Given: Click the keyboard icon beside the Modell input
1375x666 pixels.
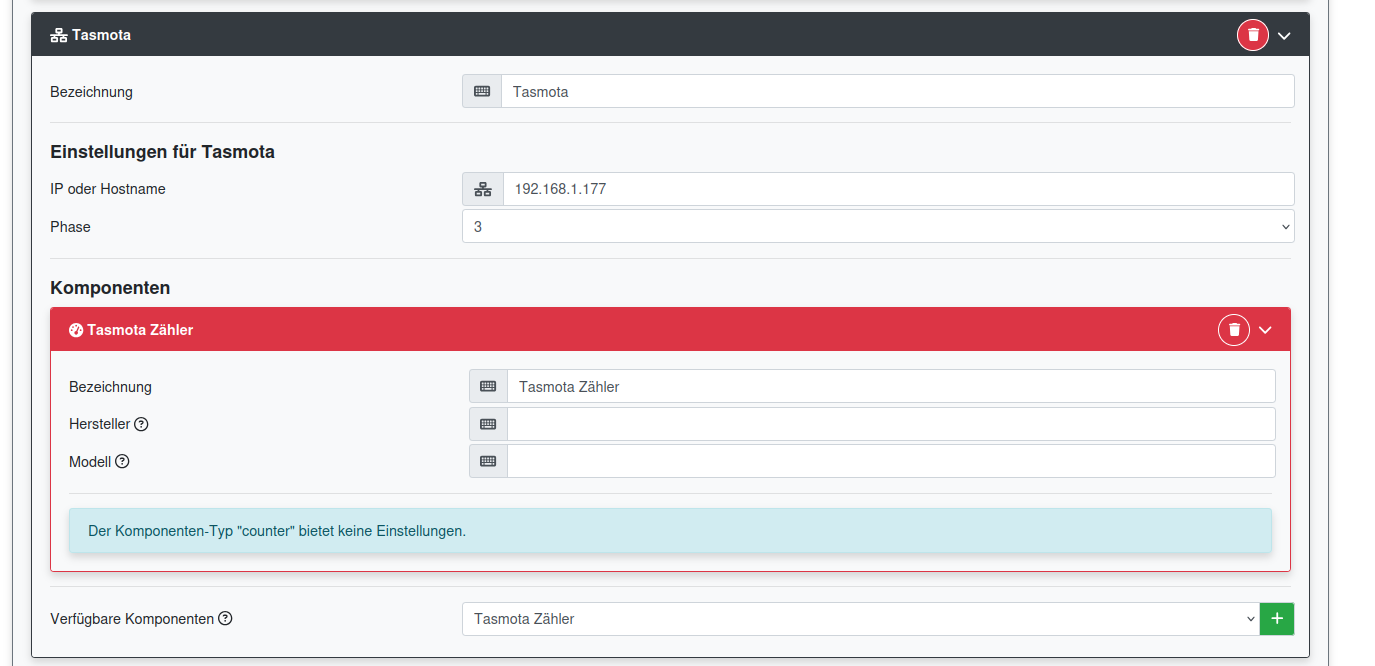Looking at the screenshot, I should click(x=487, y=460).
